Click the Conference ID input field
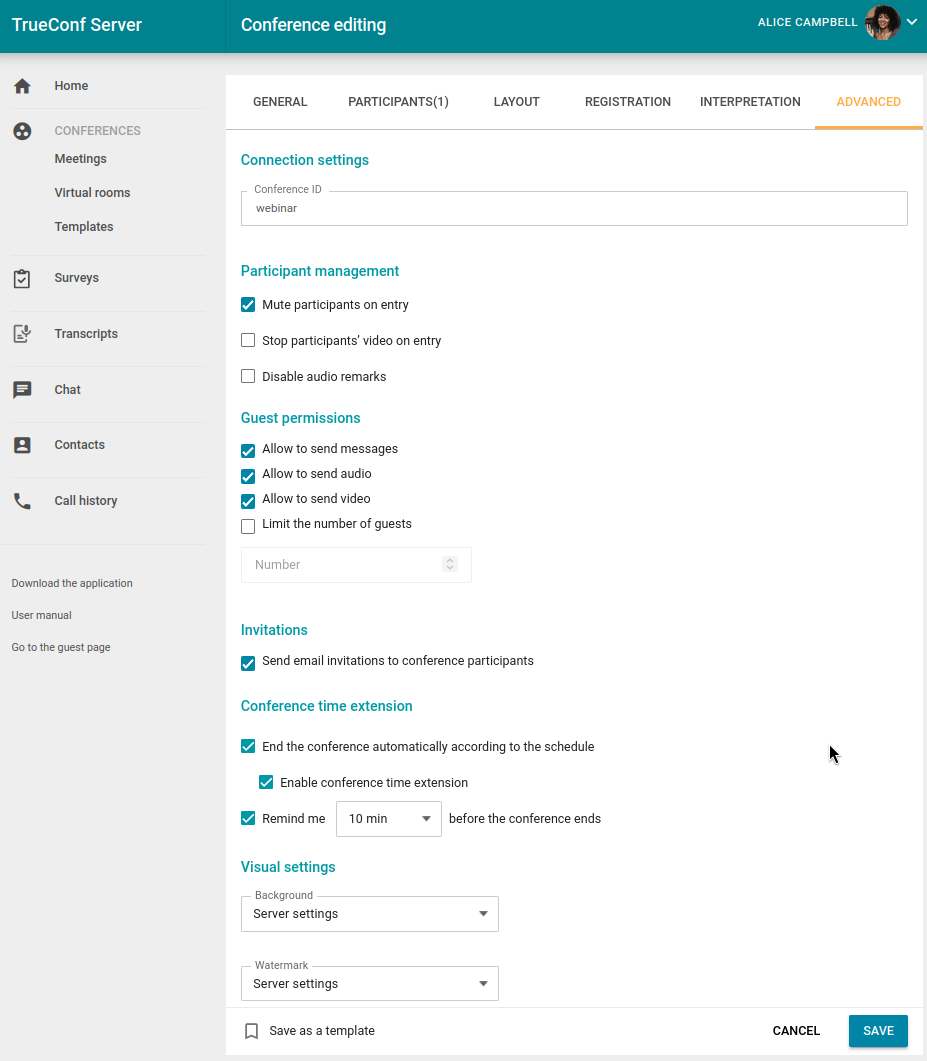927x1061 pixels. pyautogui.click(x=574, y=209)
